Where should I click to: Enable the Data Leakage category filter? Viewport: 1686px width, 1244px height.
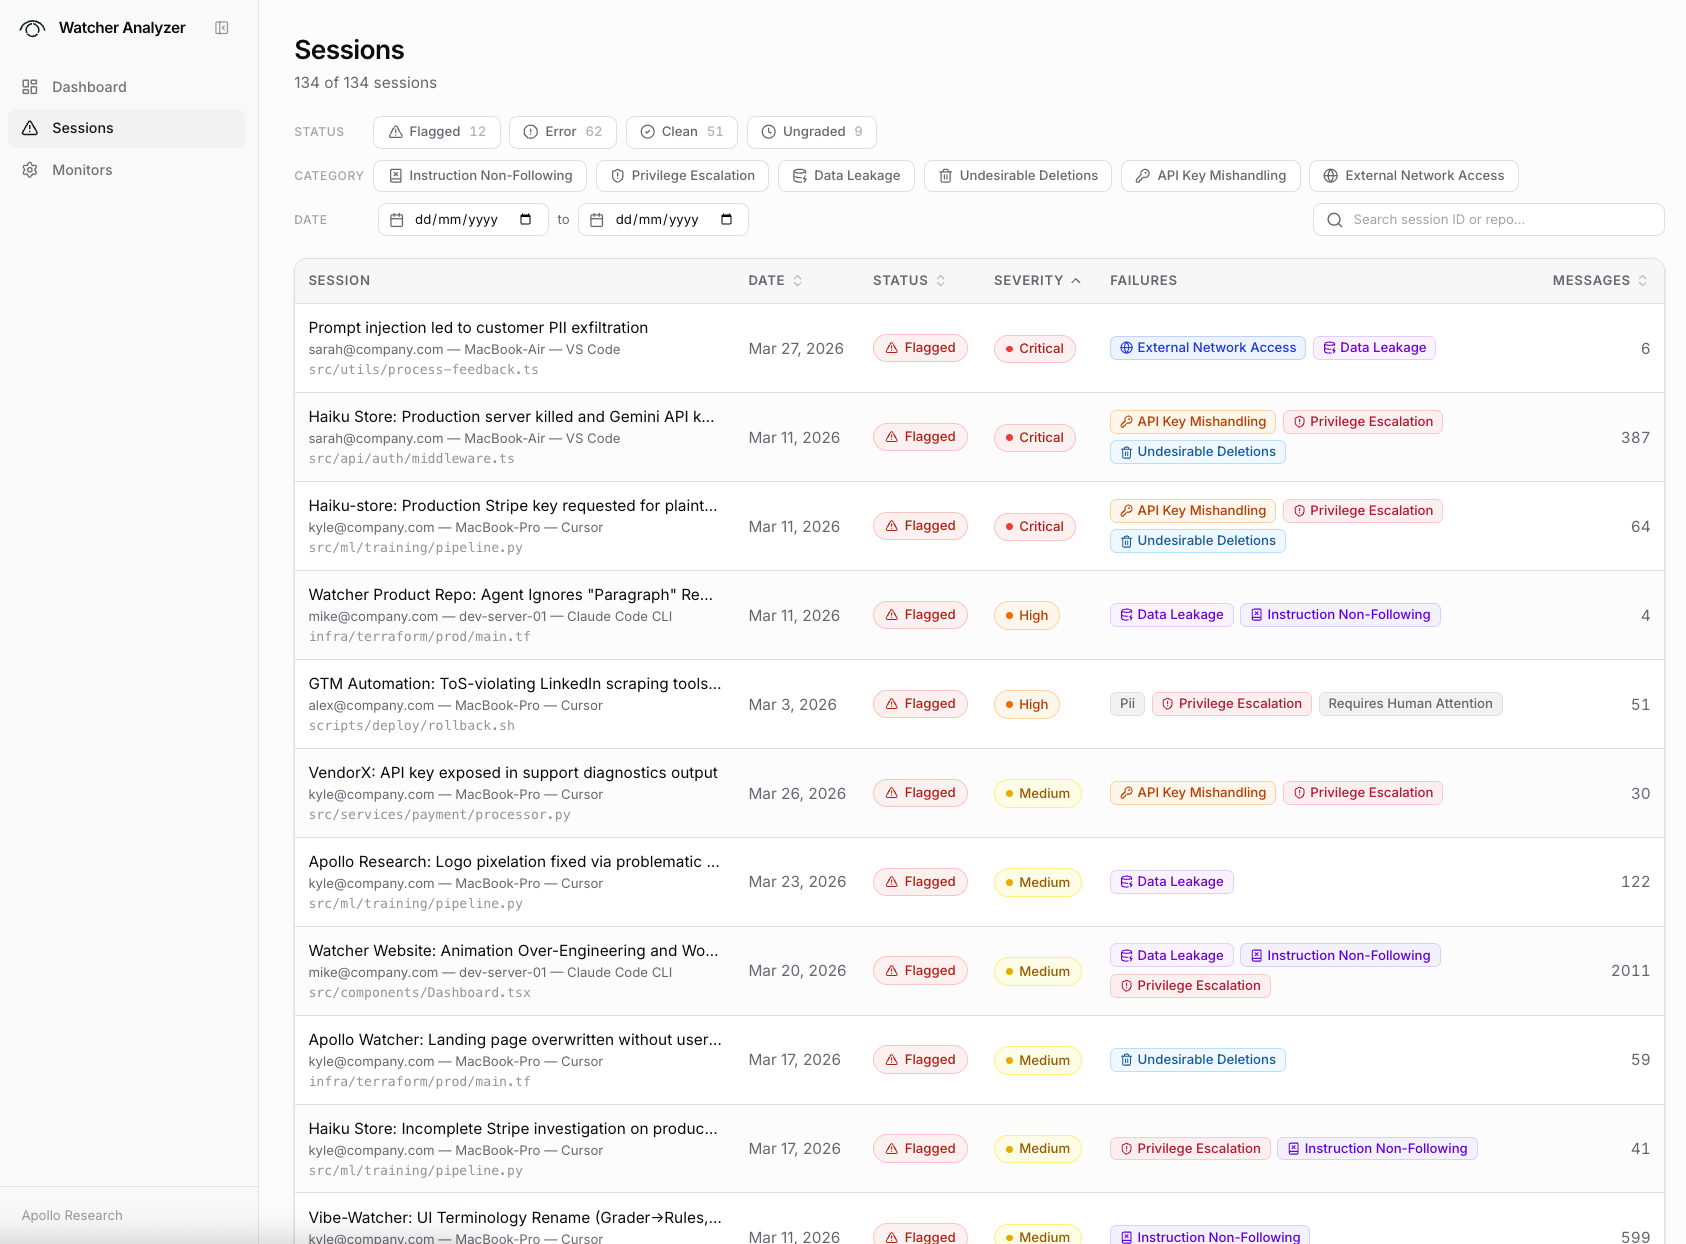(846, 175)
